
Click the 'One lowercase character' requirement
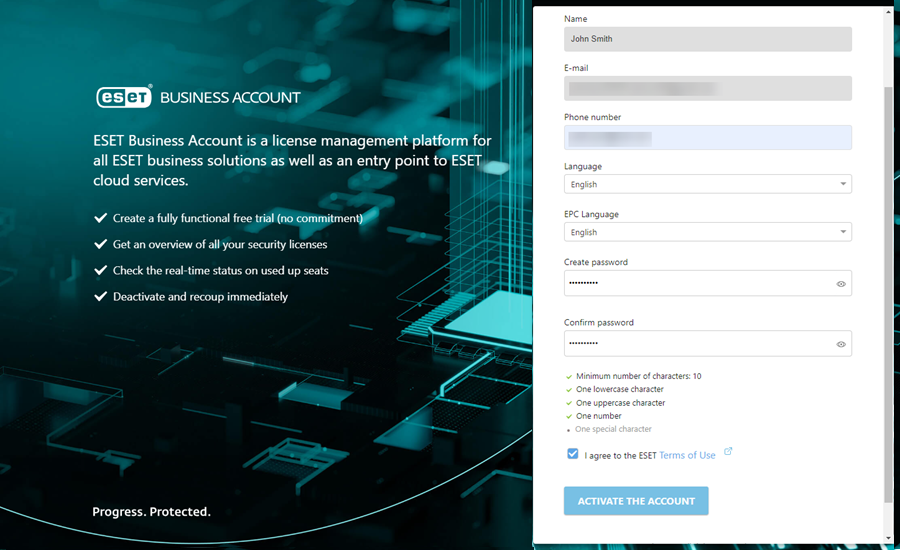(620, 389)
